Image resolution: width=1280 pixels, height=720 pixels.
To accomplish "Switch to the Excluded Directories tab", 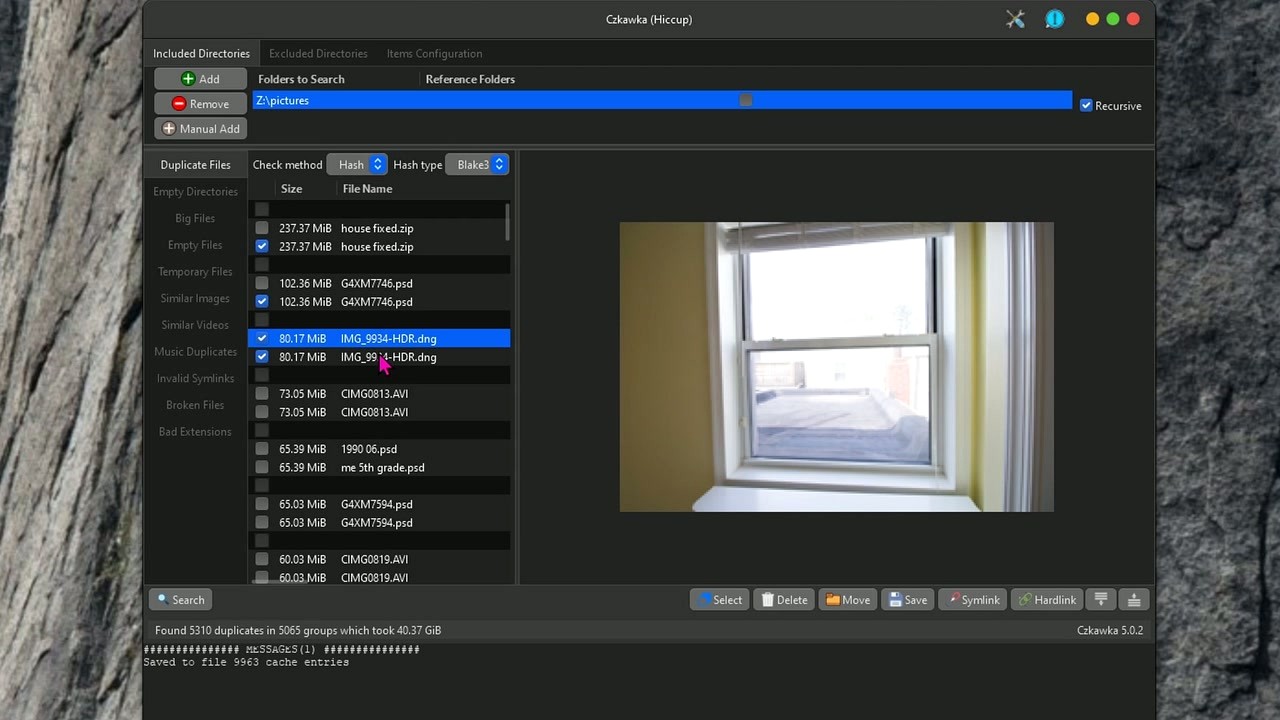I will pos(318,53).
